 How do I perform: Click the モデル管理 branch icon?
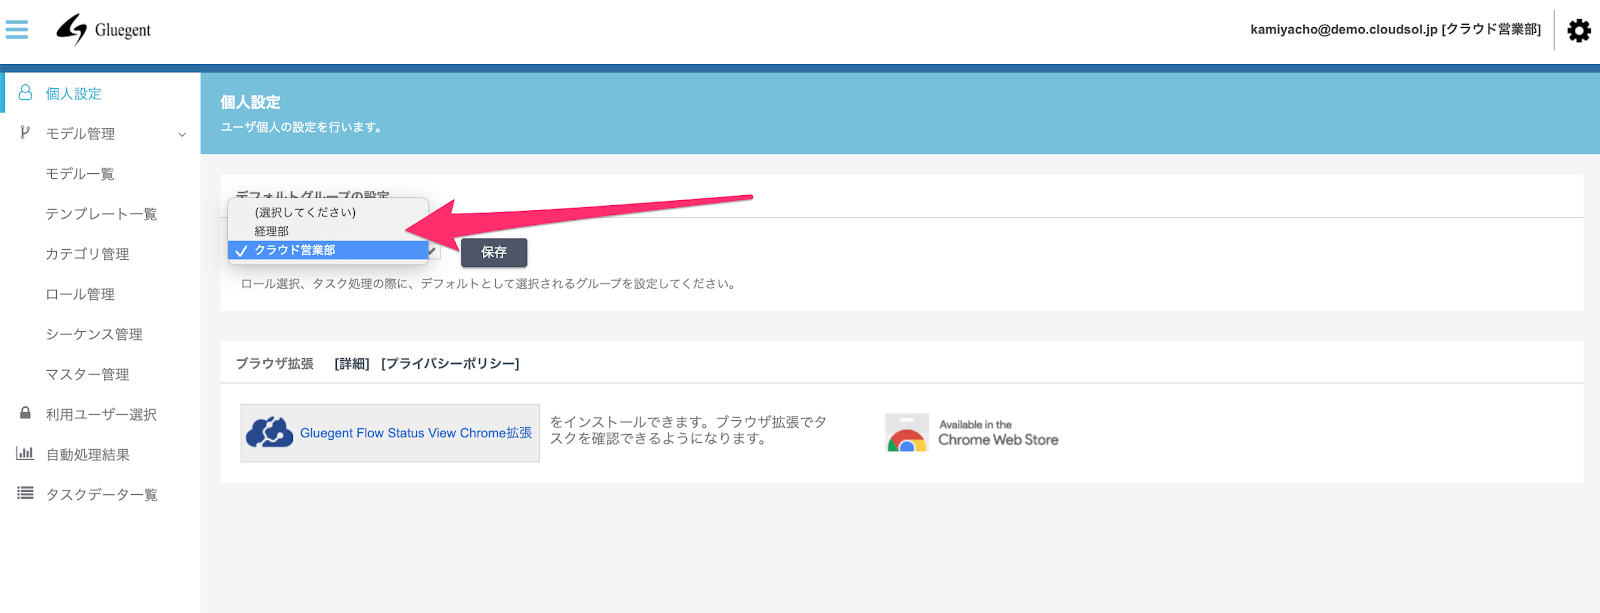pos(25,133)
